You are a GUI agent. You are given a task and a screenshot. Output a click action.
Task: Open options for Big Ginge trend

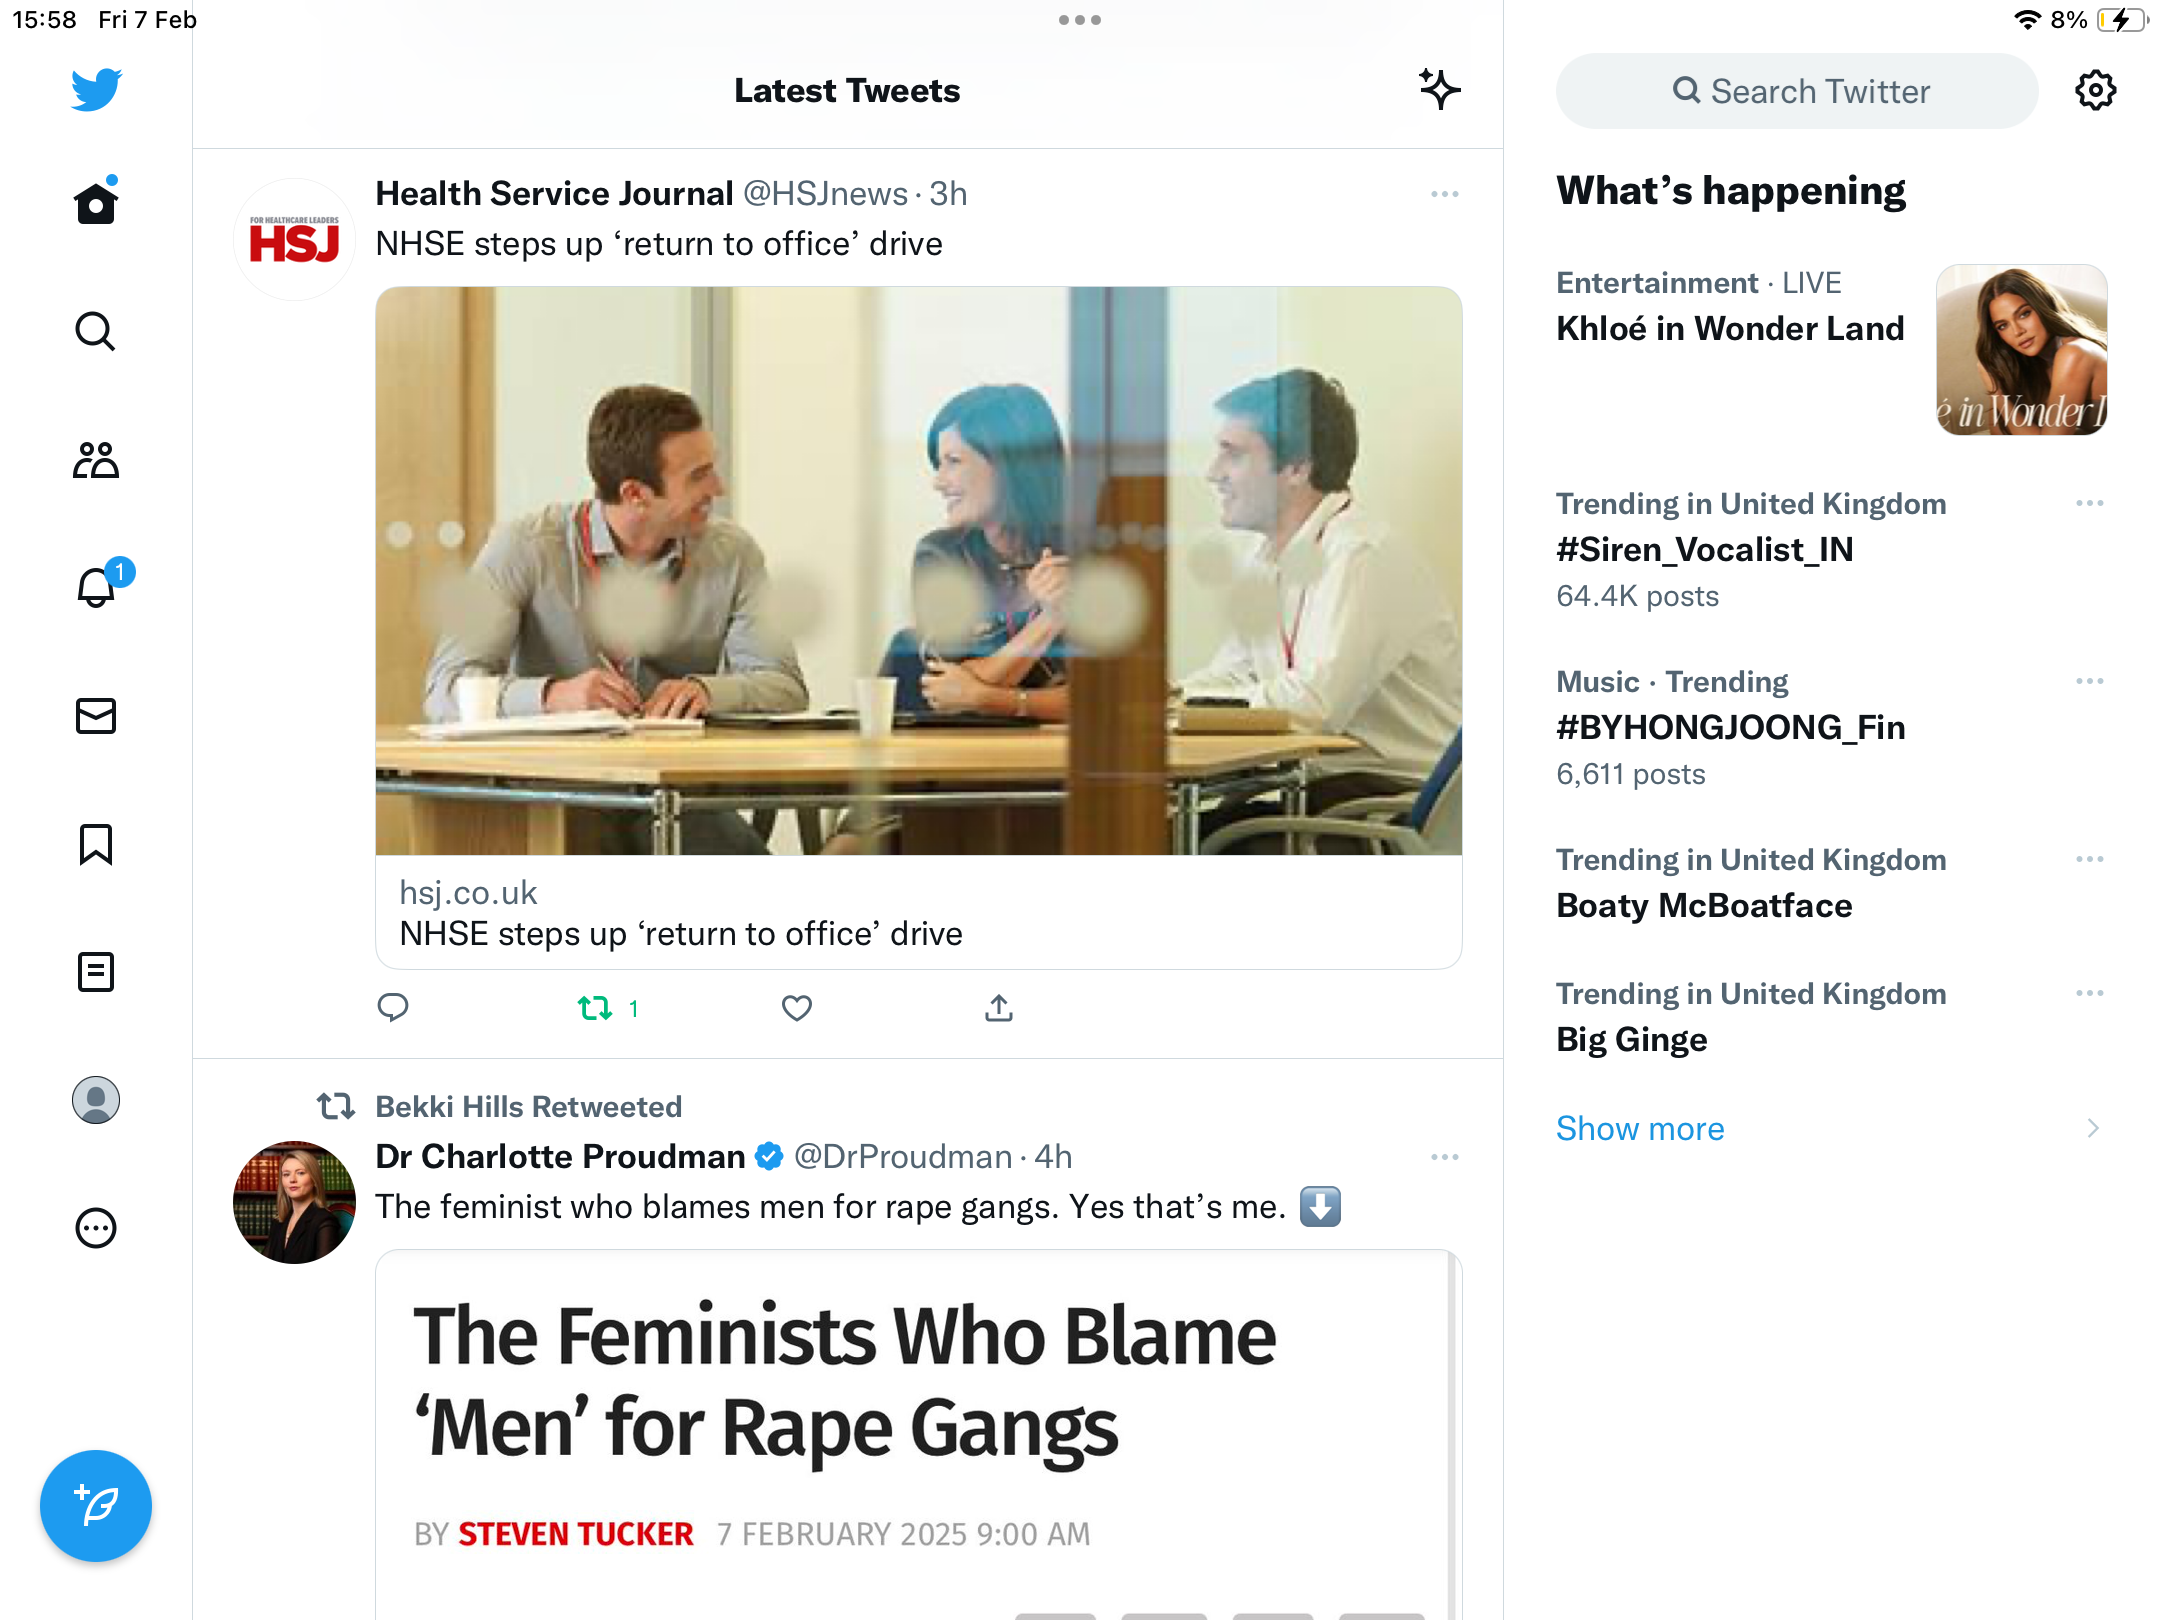pos(2090,993)
